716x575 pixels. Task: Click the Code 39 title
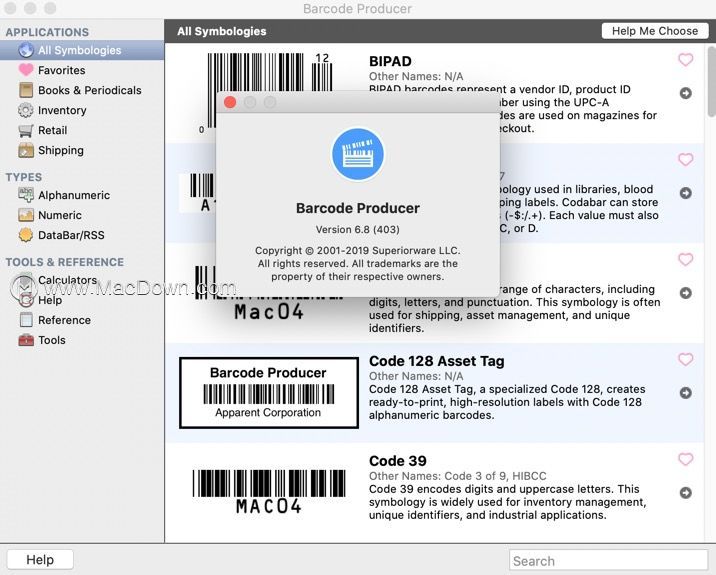pos(398,461)
